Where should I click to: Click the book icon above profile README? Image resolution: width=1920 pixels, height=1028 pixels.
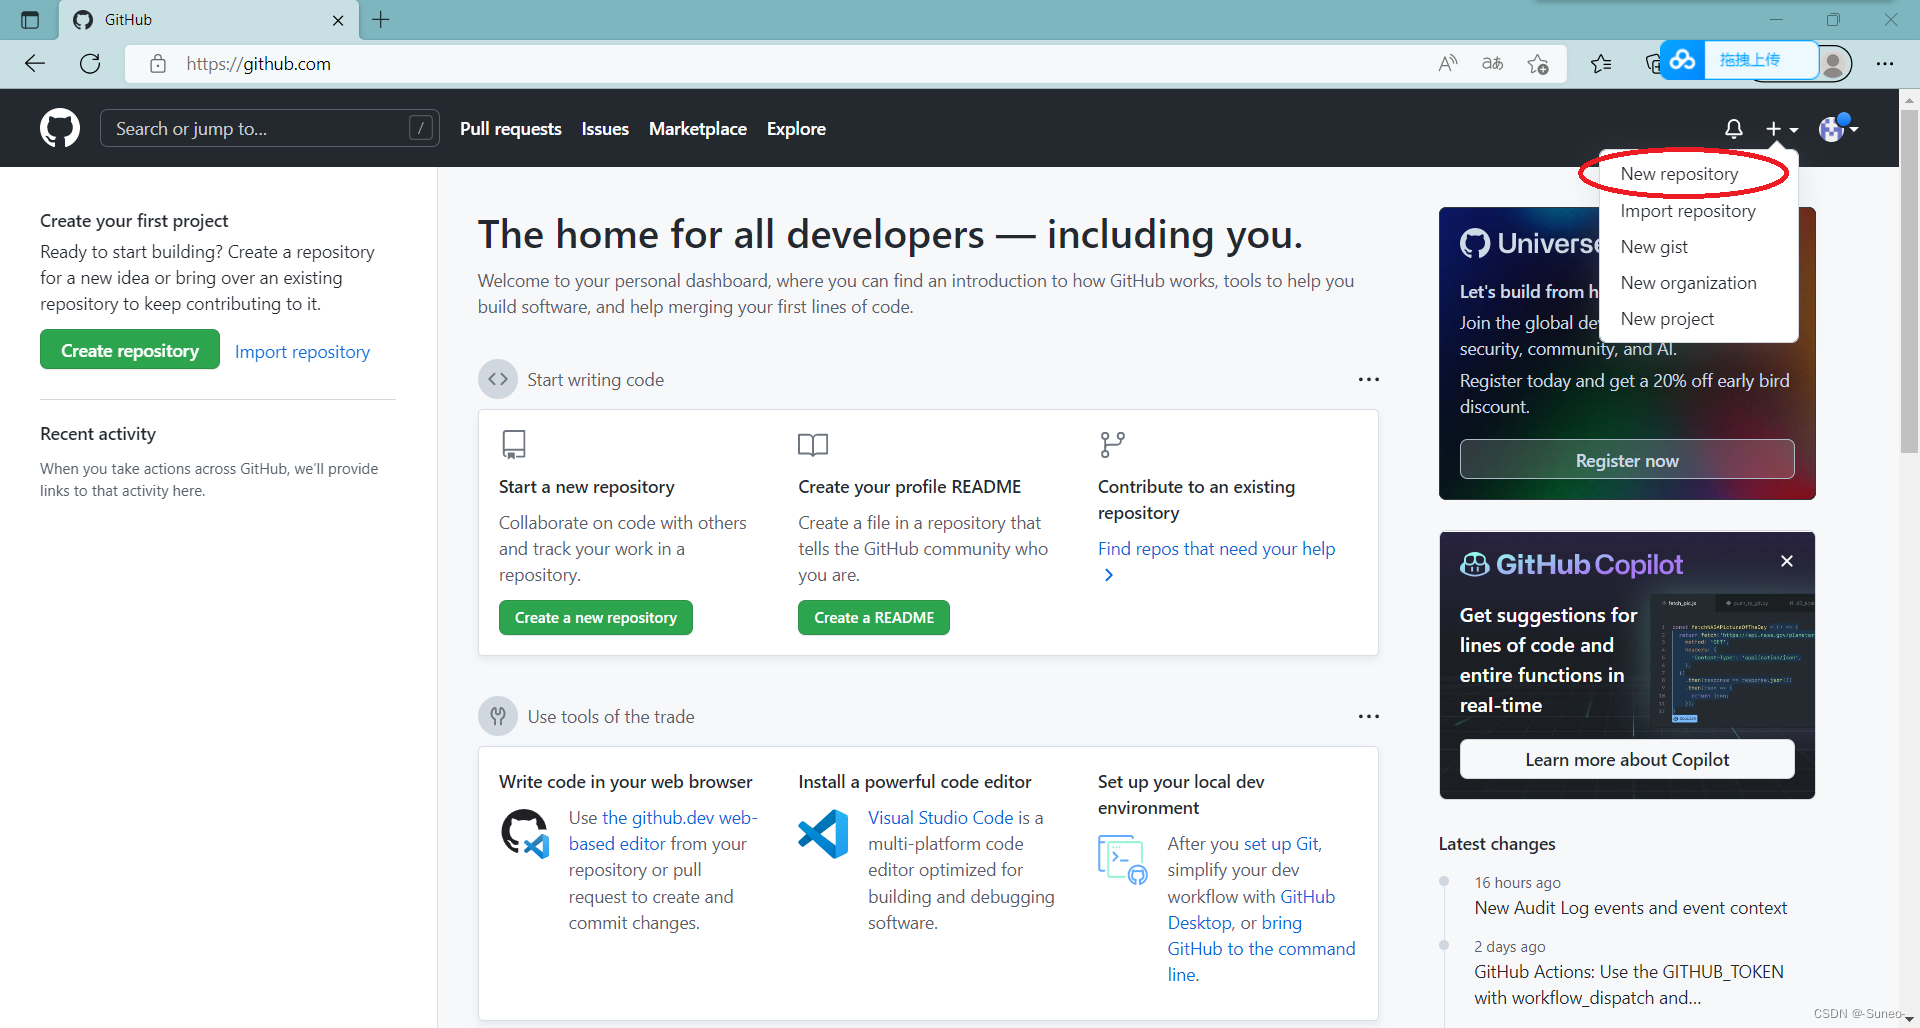[x=813, y=444]
